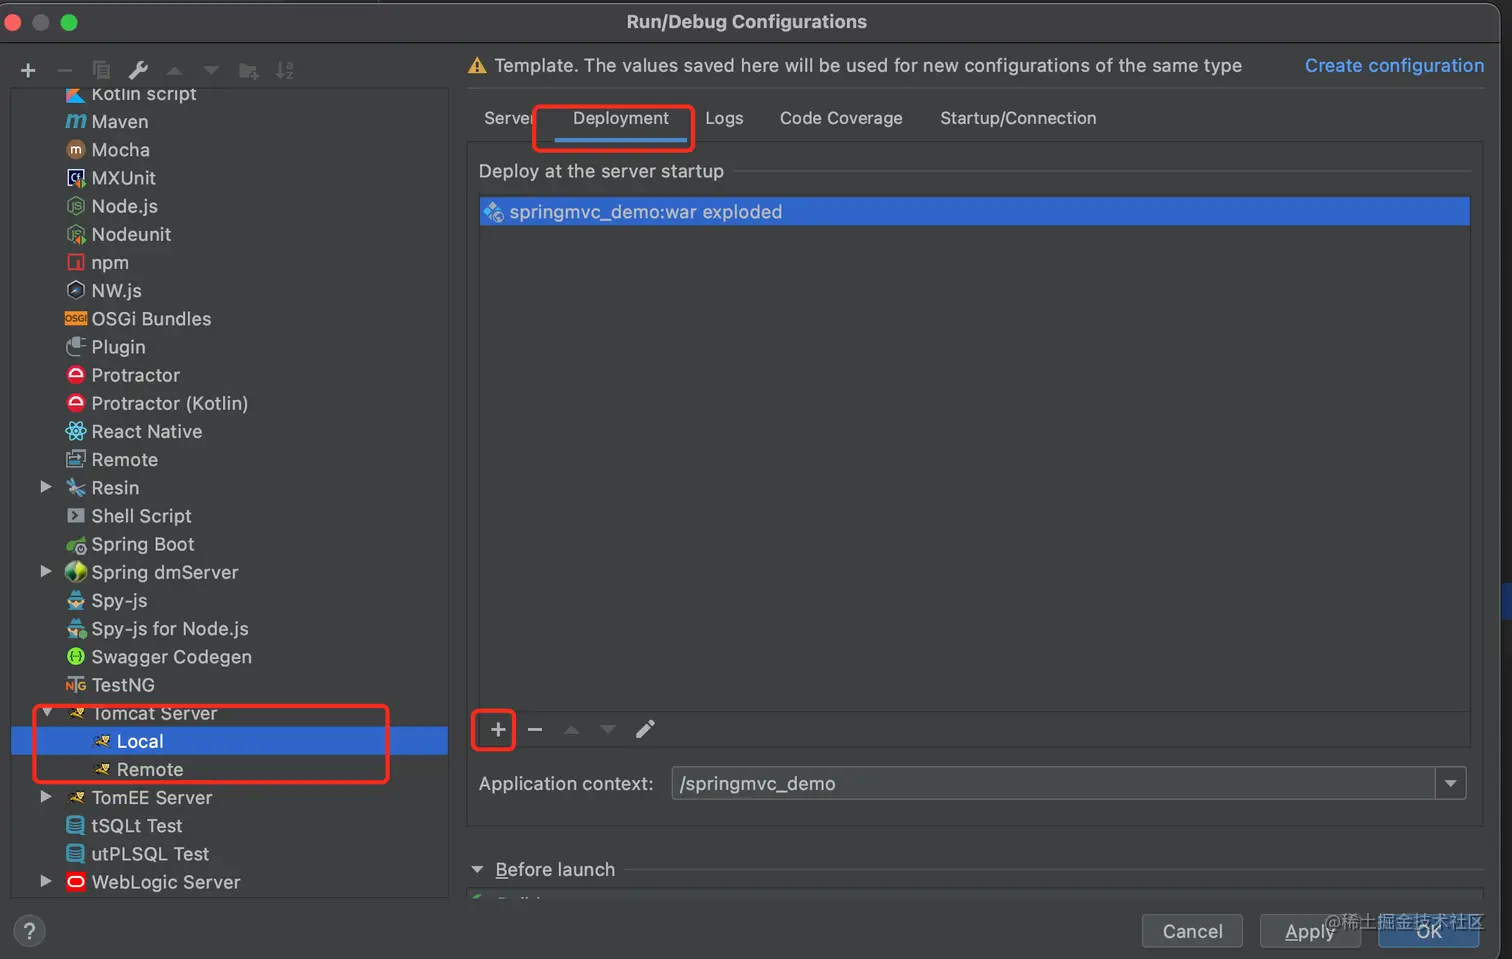Select the tSQLt Test template
Screen dimensions: 1512x959
point(136,826)
